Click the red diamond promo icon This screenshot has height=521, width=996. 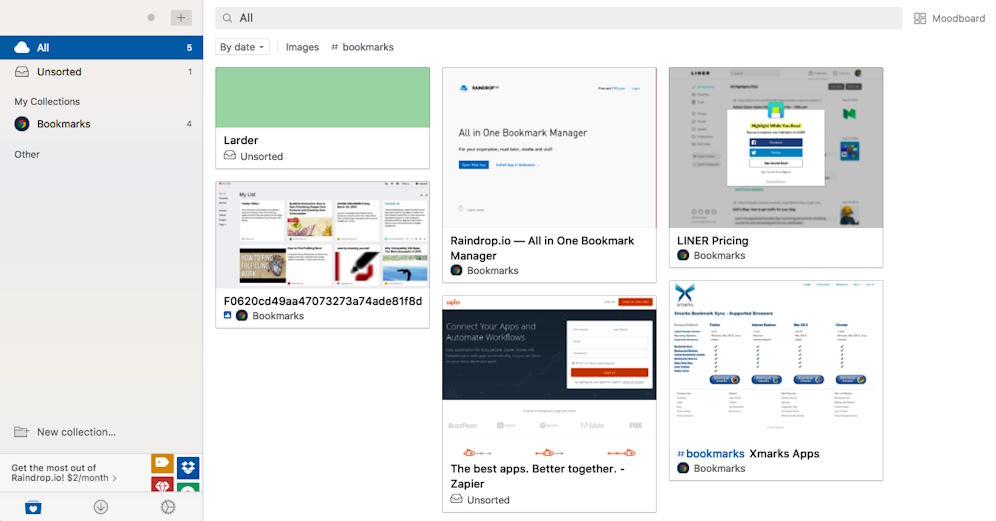point(163,485)
